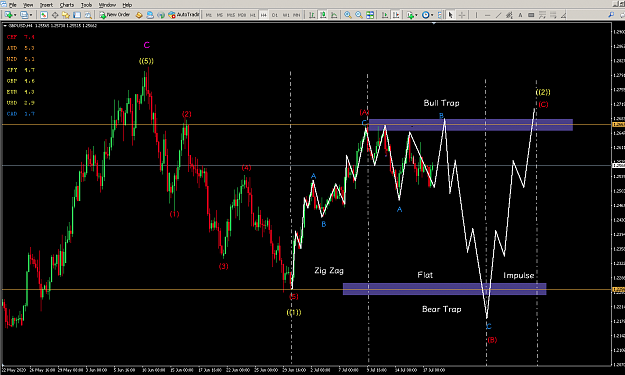This screenshot has width=625, height=375.
Task: Open the Tools menu
Action: [86, 5]
